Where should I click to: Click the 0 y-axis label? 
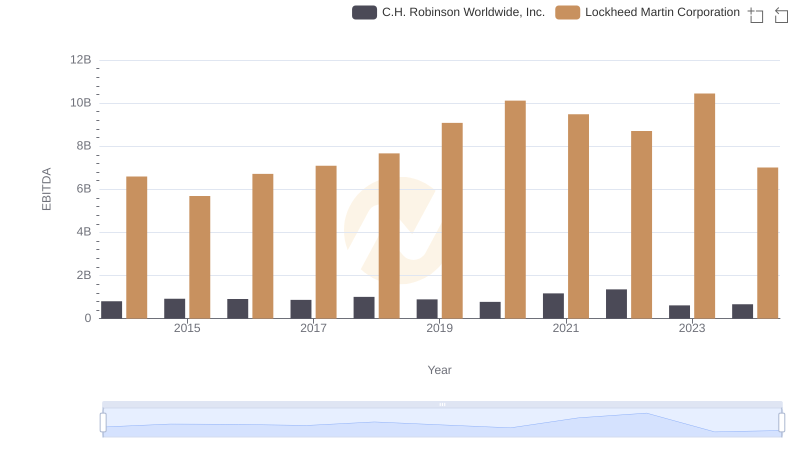tap(88, 318)
